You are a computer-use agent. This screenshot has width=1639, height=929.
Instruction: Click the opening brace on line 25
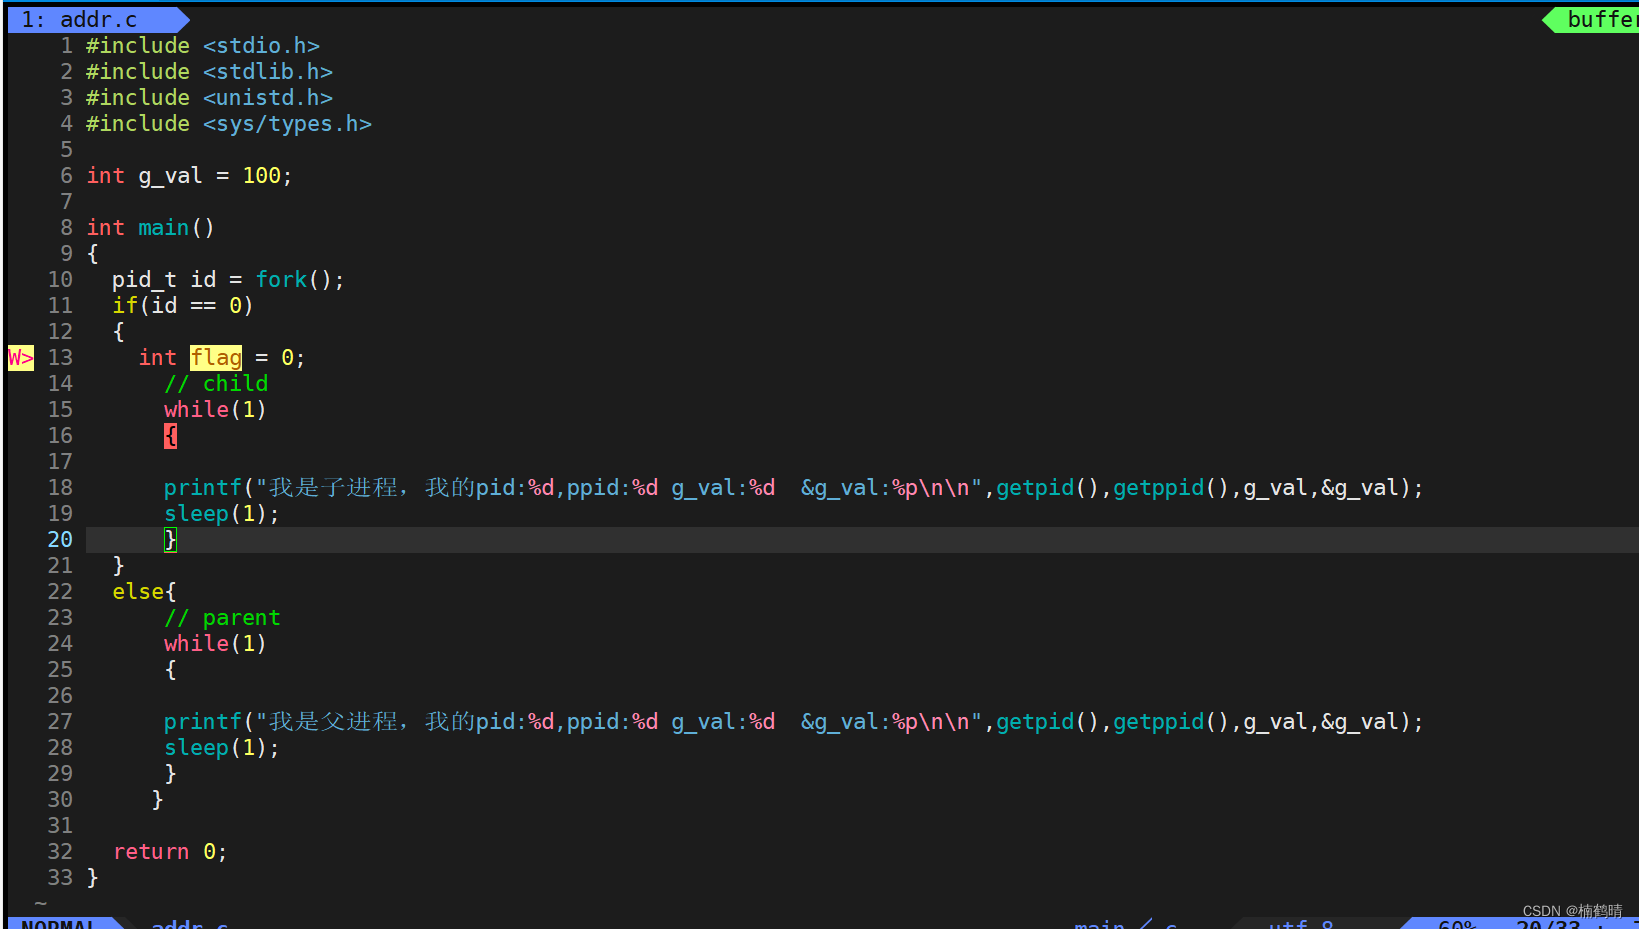click(170, 669)
